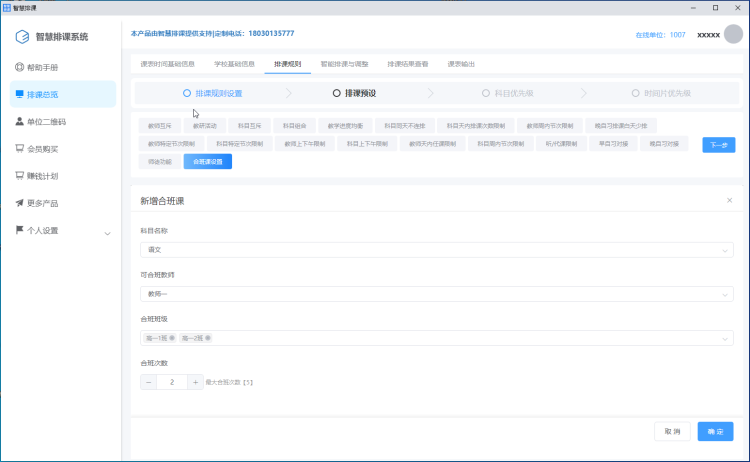Image resolution: width=750 pixels, height=462 pixels.
Task: Click 取消 to cancel
Action: click(672, 431)
